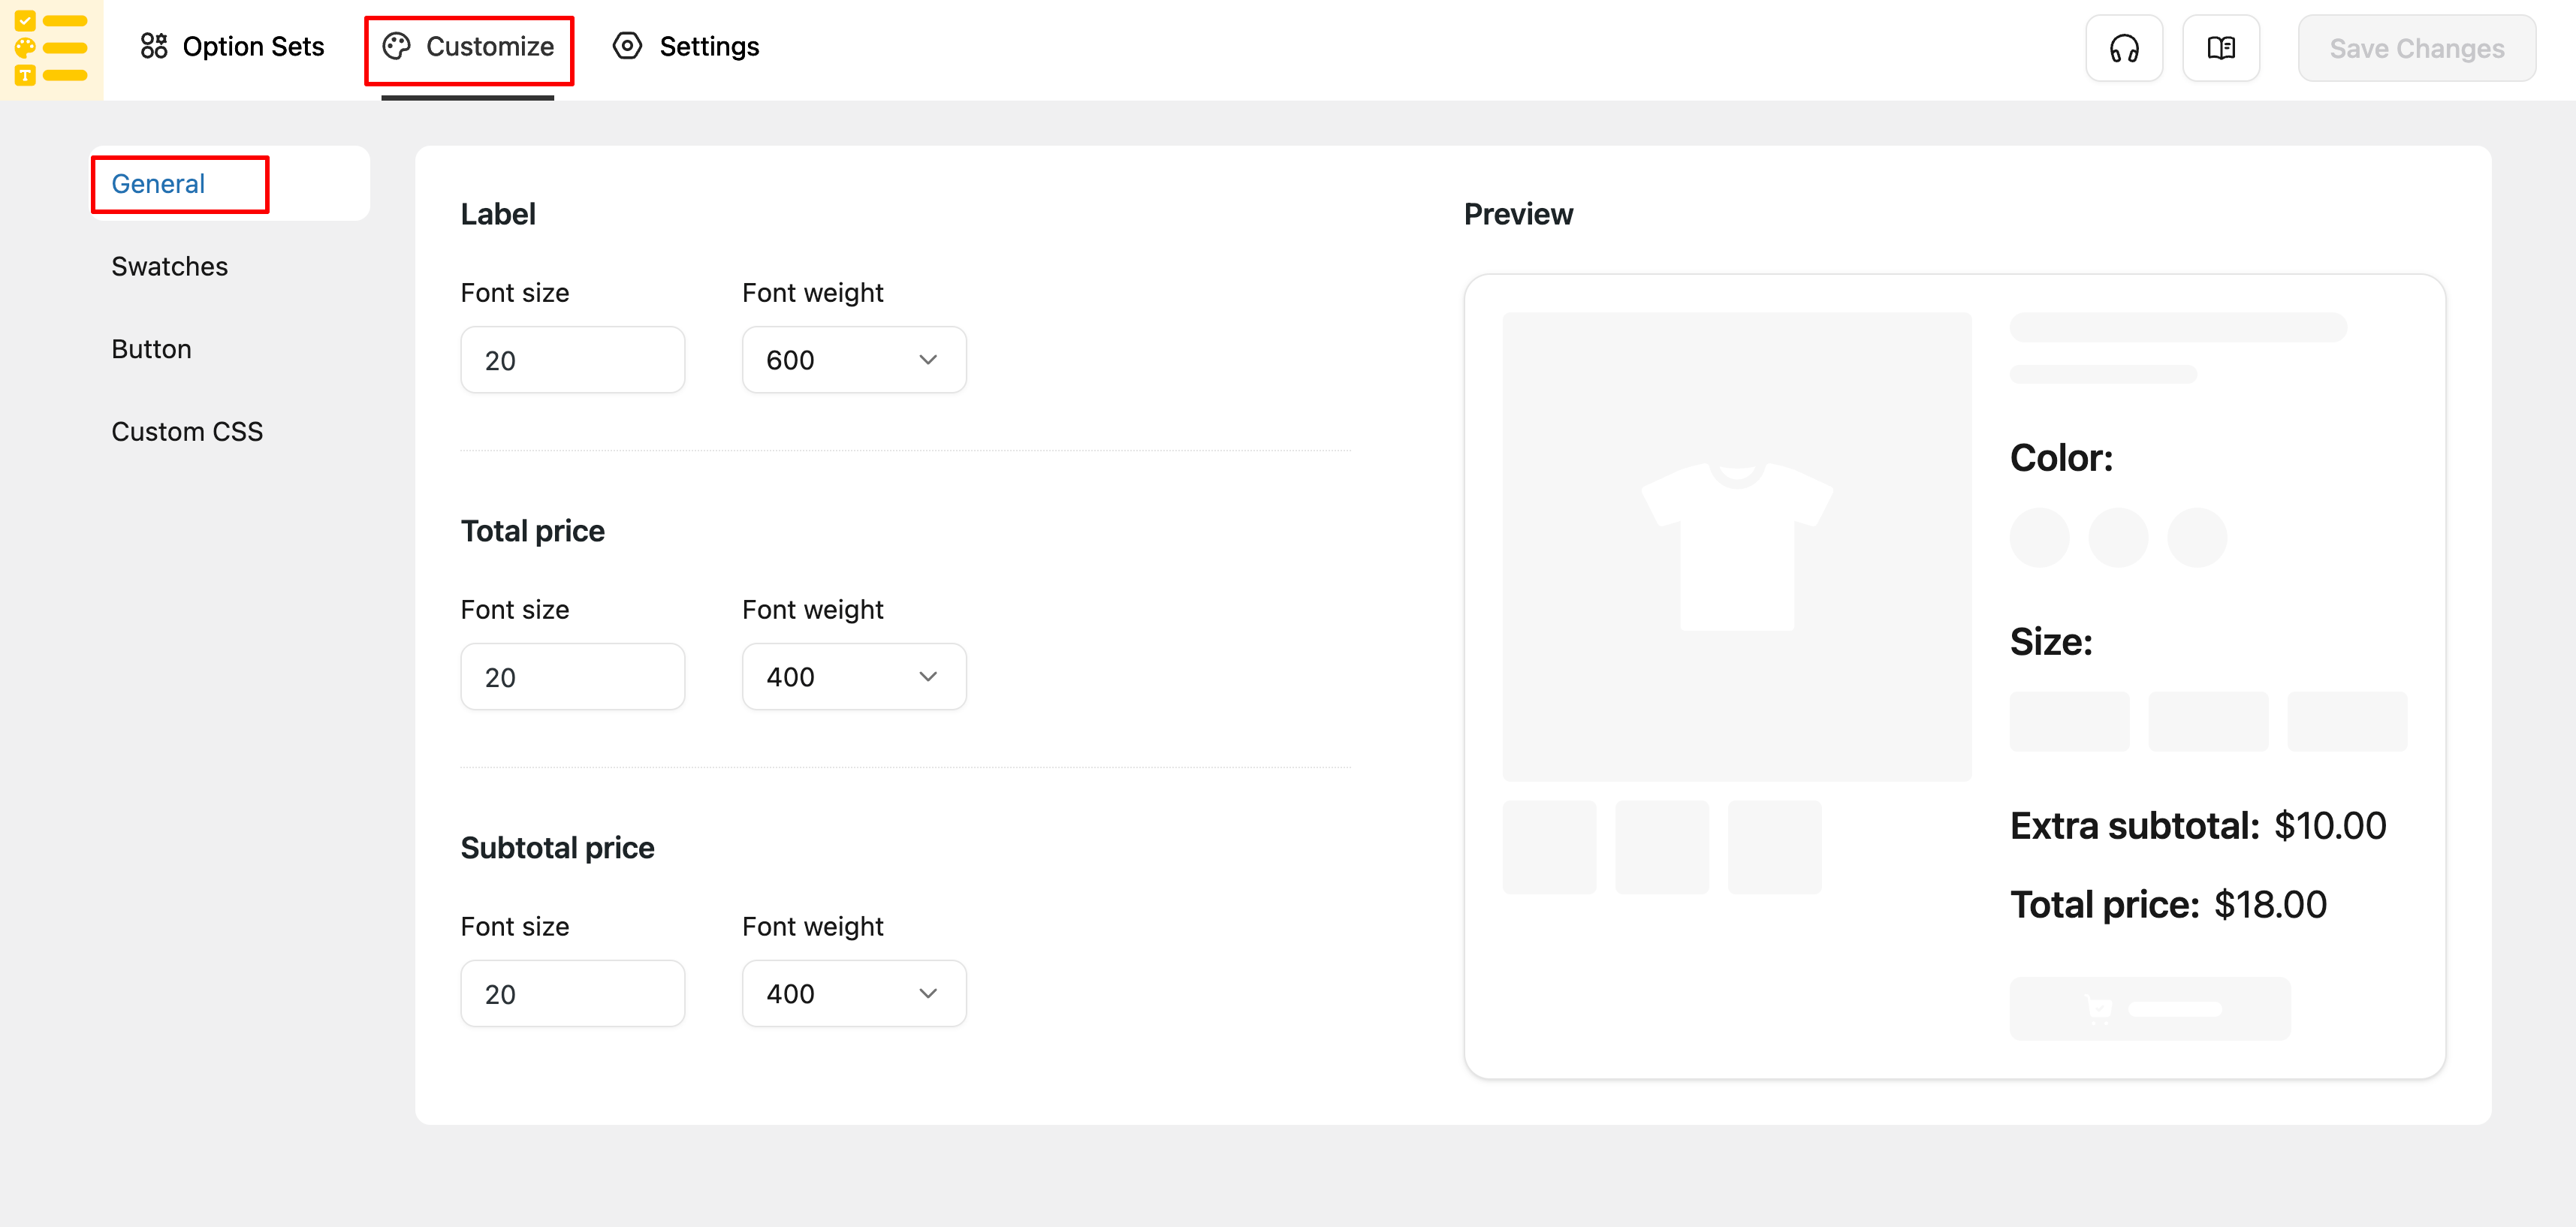This screenshot has width=2576, height=1227.
Task: Open documentation via the book icon
Action: coord(2220,48)
